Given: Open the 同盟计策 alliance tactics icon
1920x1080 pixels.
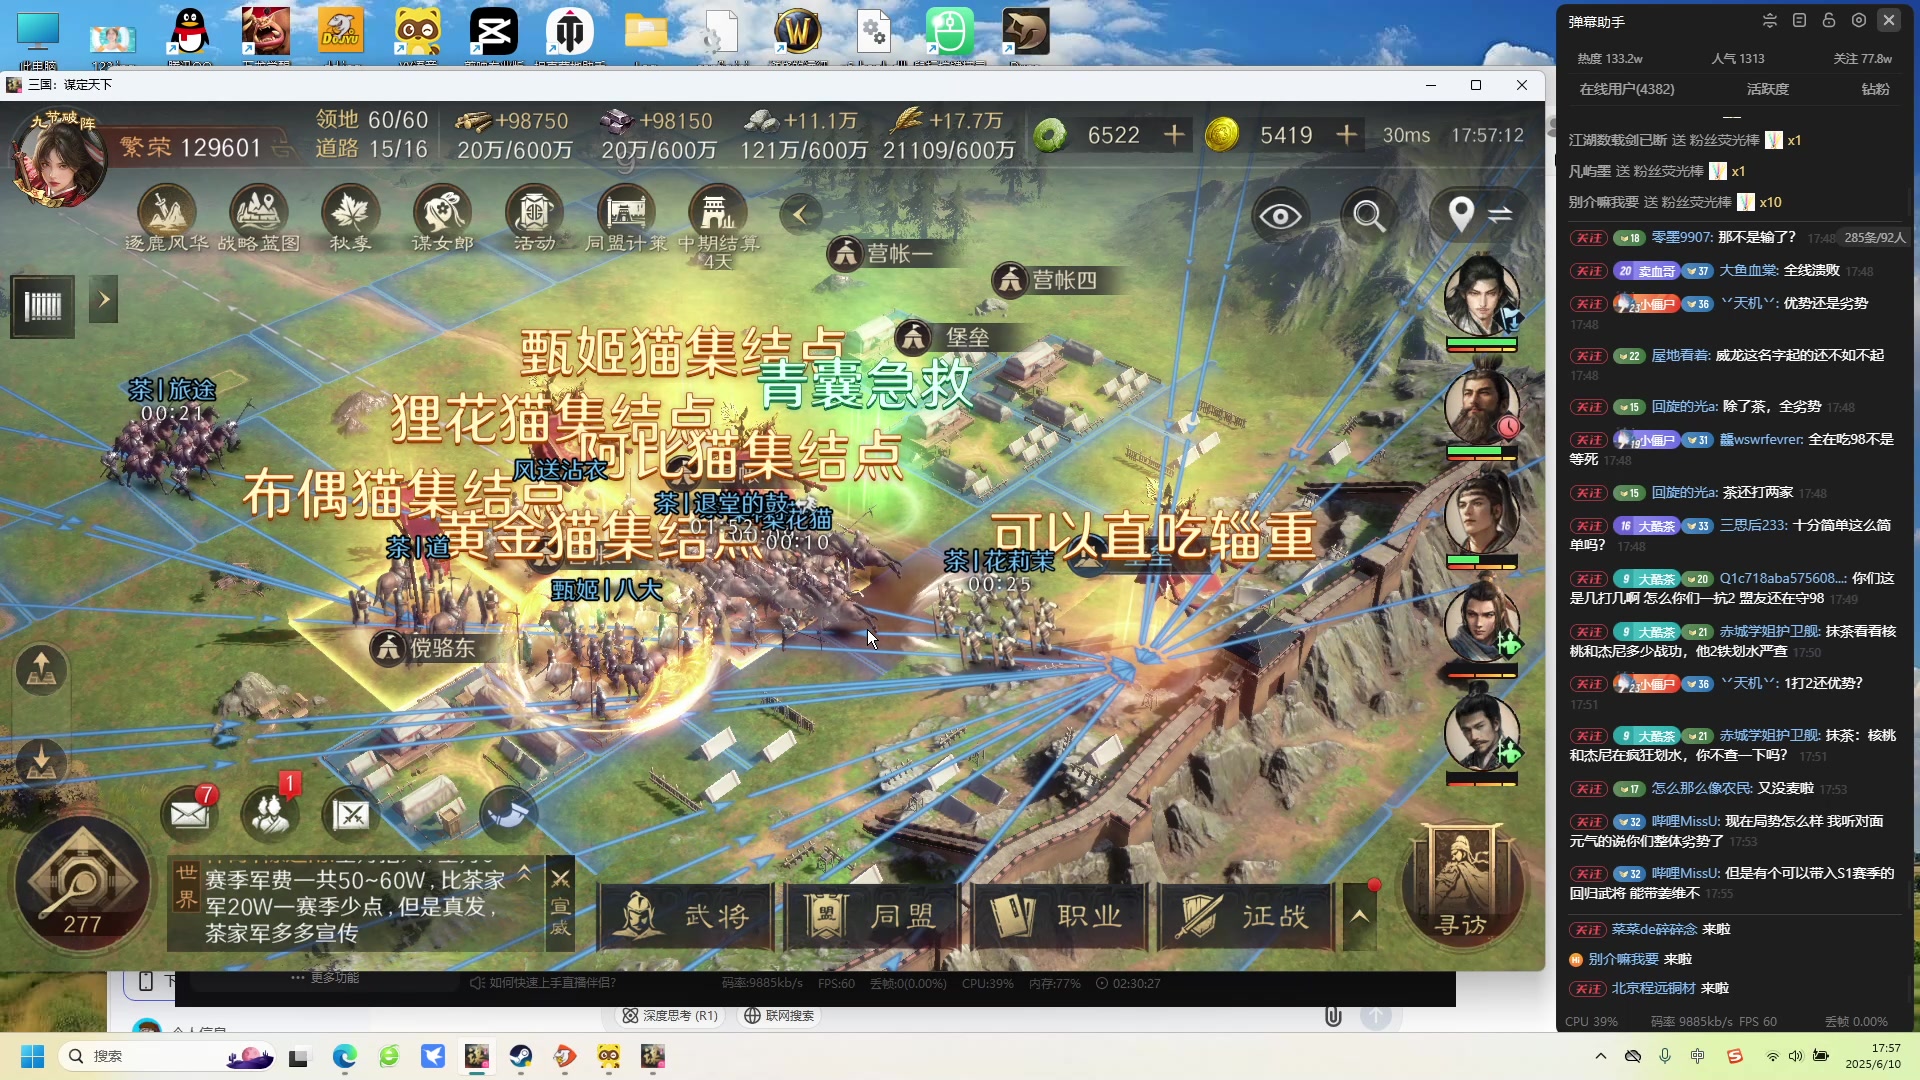Looking at the screenshot, I should (626, 218).
